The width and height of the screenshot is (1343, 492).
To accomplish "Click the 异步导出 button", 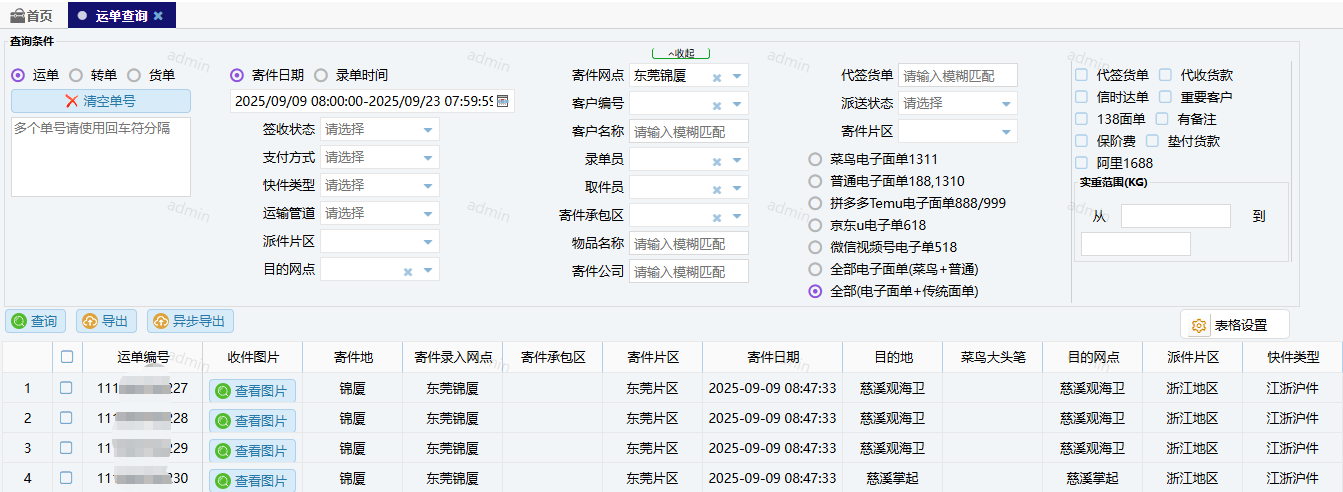I will click(190, 321).
